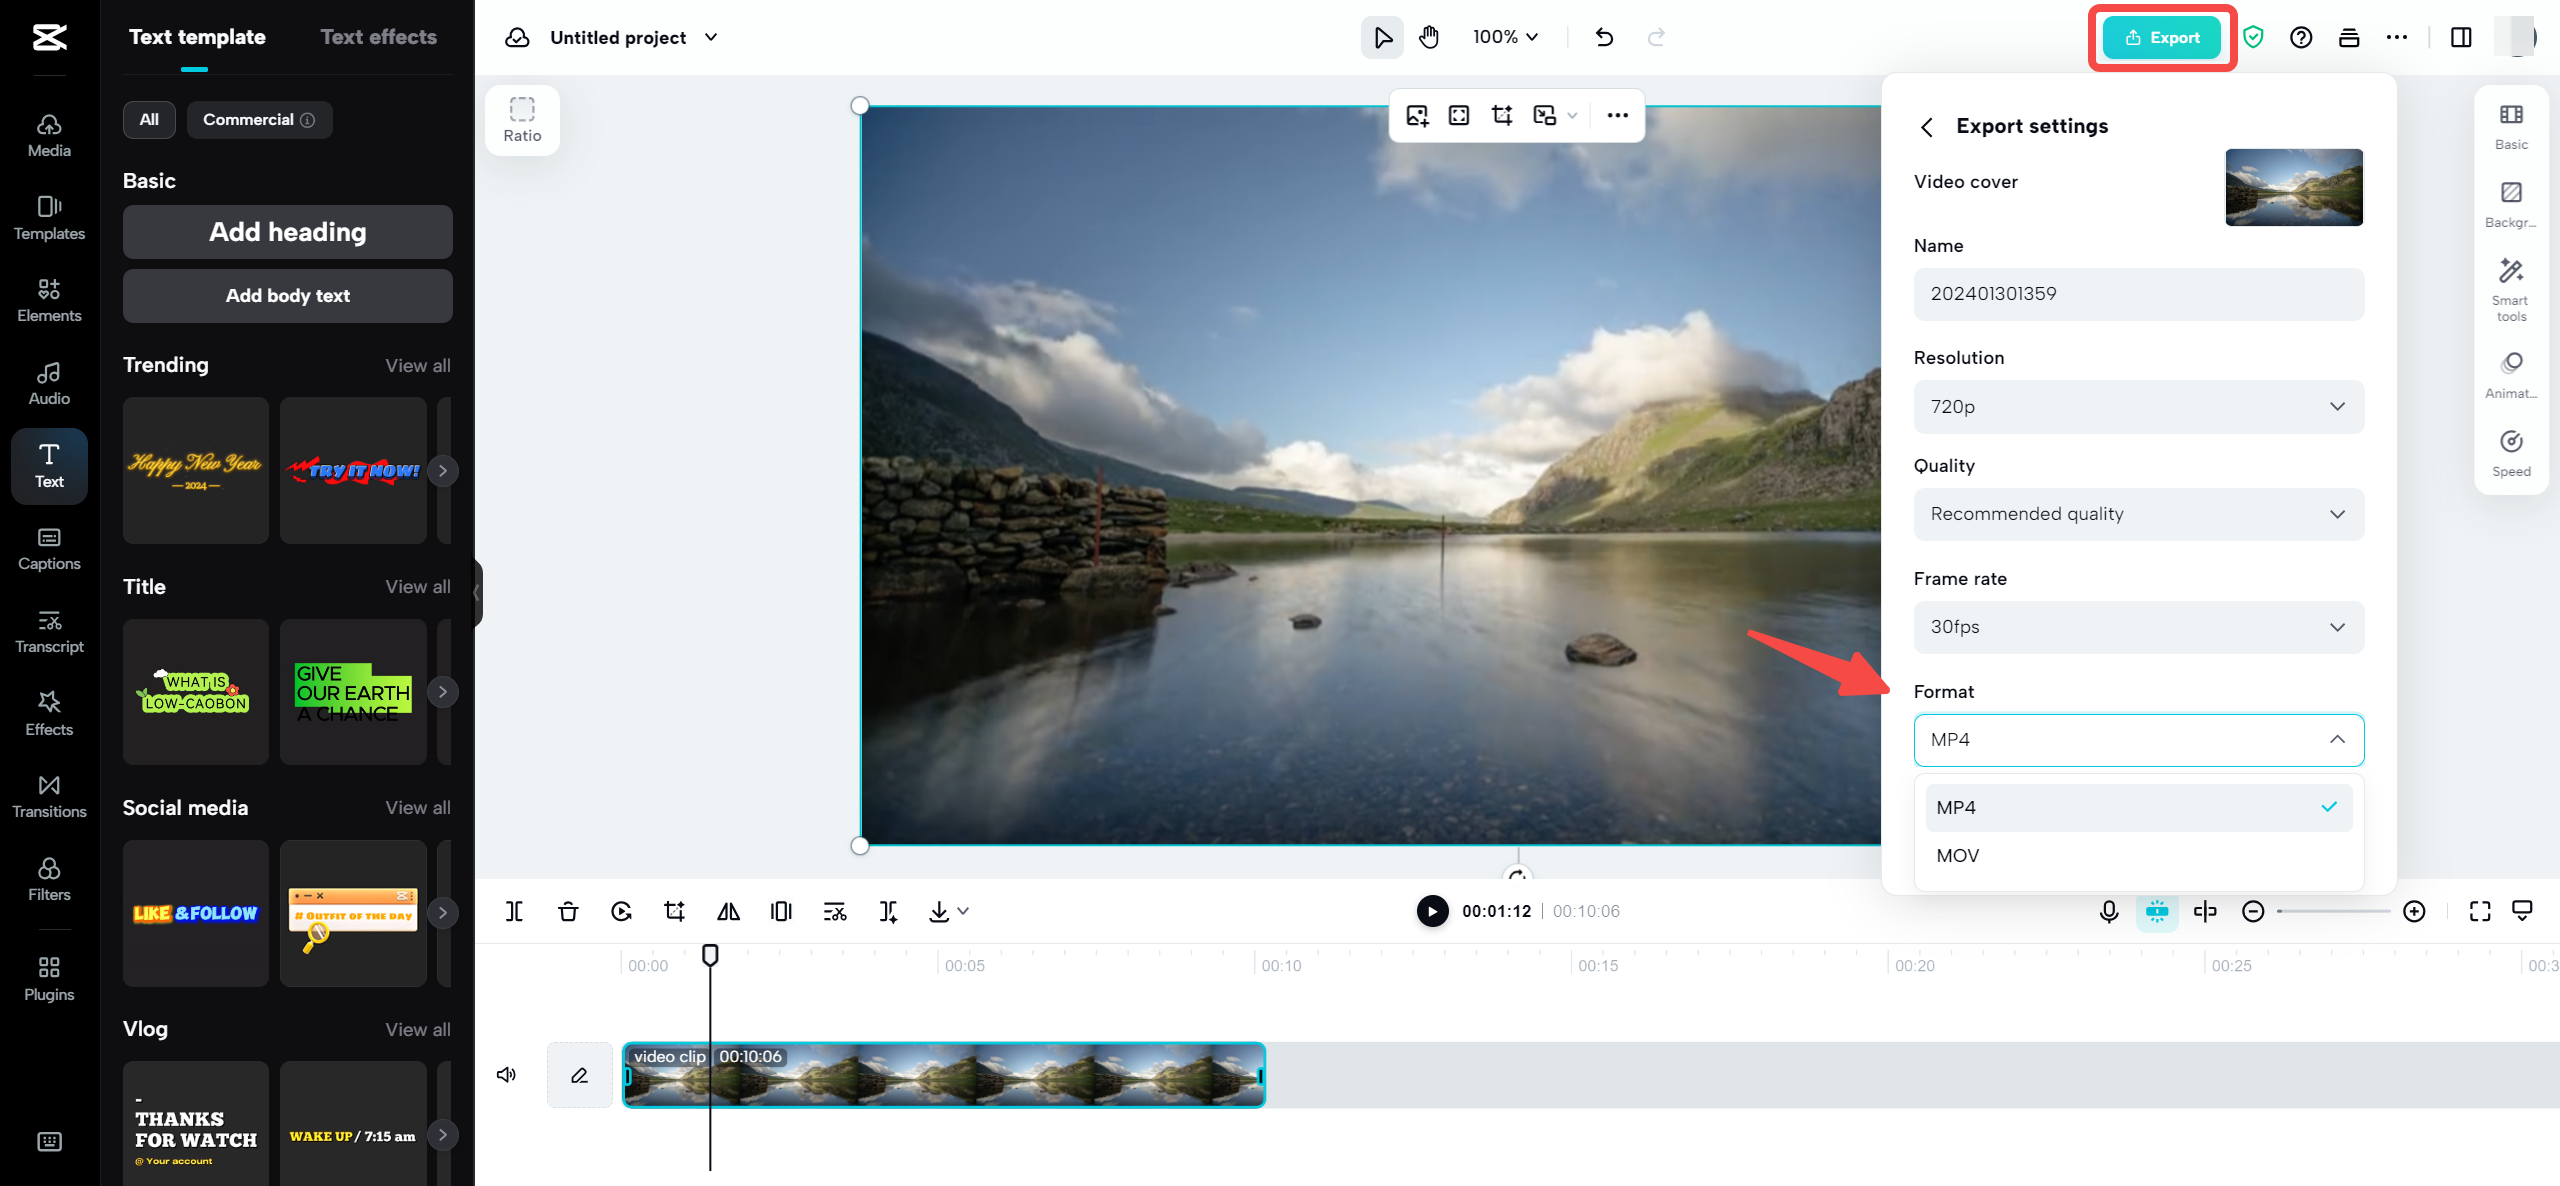This screenshot has width=2560, height=1186.
Task: Select the hand pan tool
Action: 1429,37
